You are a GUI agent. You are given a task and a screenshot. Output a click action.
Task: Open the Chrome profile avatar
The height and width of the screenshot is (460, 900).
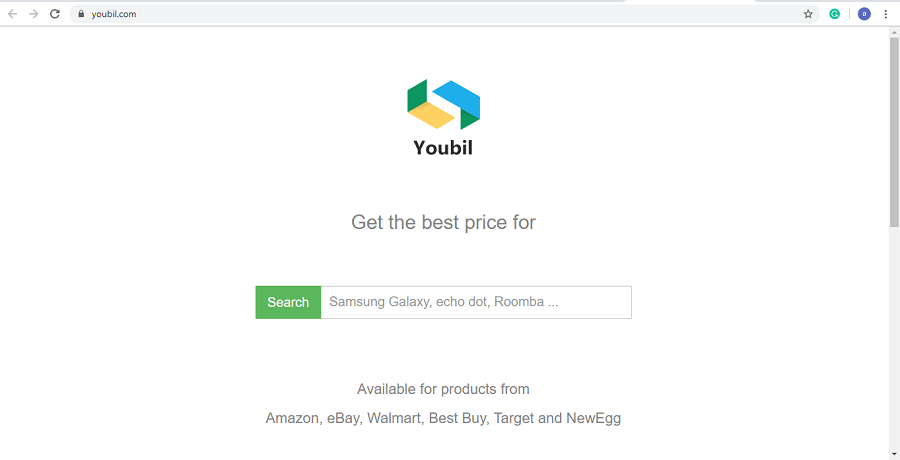864,14
